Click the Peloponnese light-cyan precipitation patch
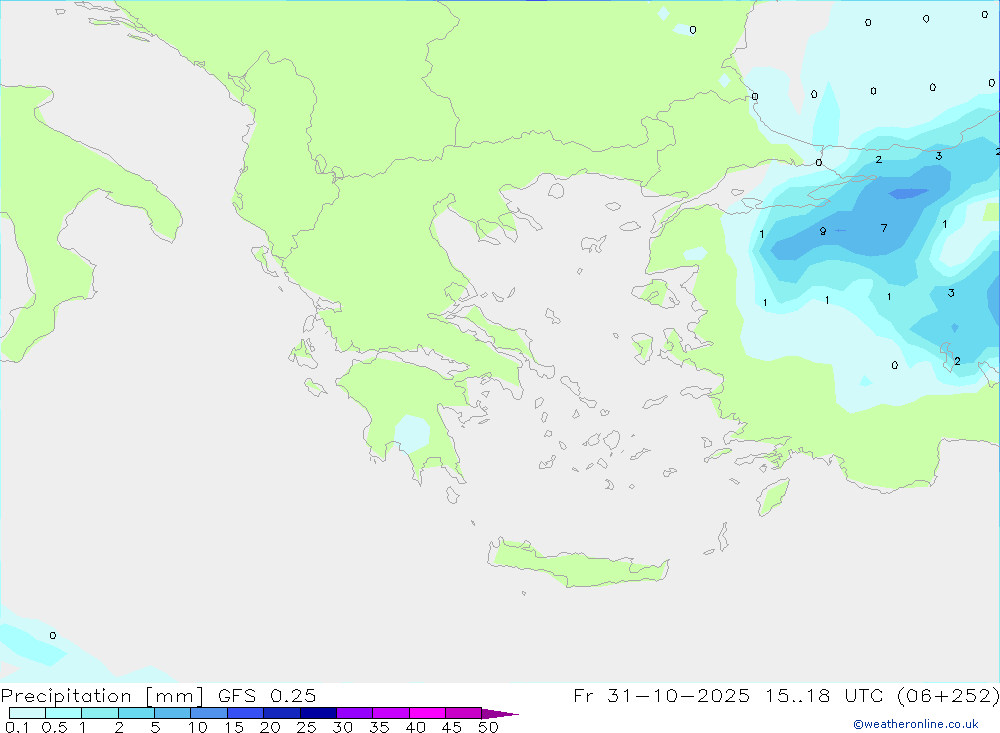 [412, 433]
